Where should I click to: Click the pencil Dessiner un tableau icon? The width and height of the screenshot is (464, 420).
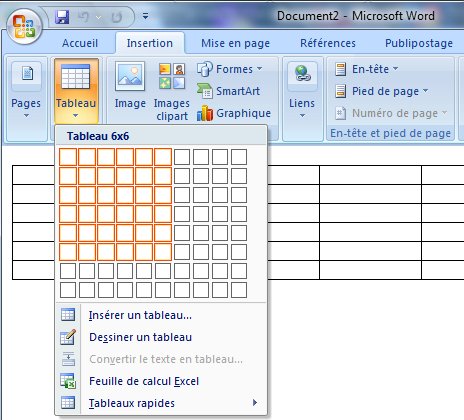pyautogui.click(x=68, y=337)
